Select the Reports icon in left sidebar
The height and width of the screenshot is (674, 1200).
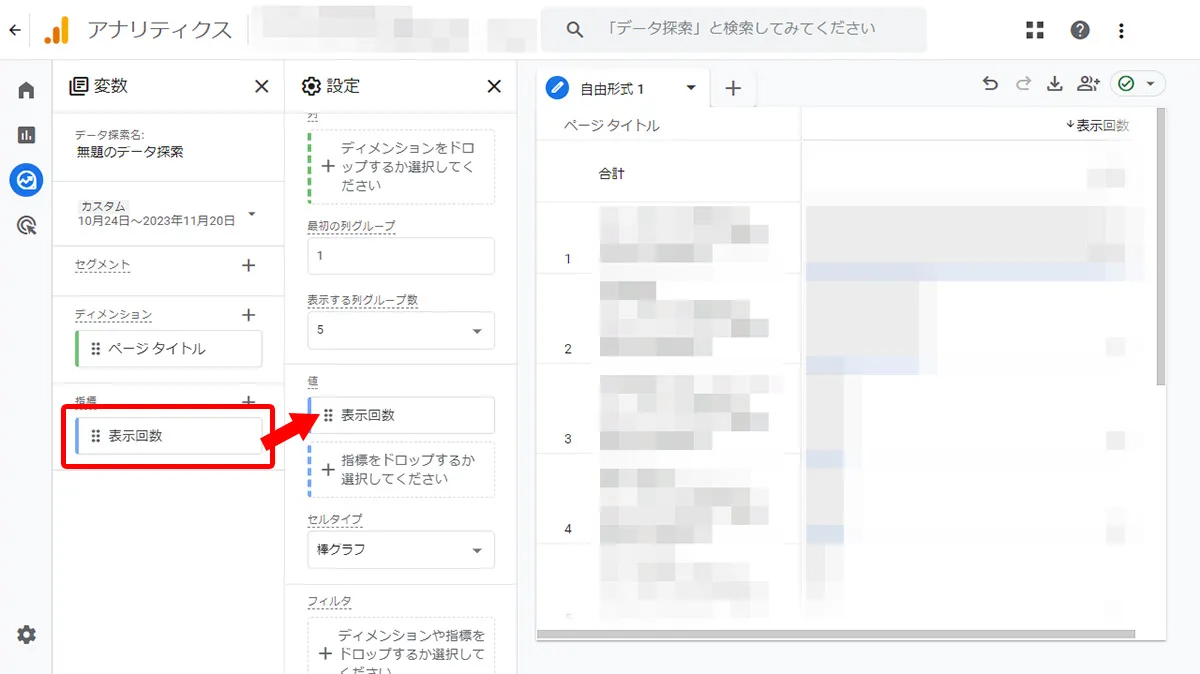(x=25, y=134)
